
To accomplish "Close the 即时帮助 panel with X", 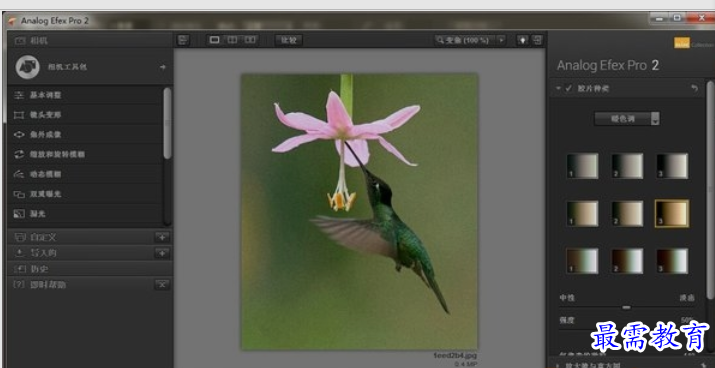I will coord(162,285).
